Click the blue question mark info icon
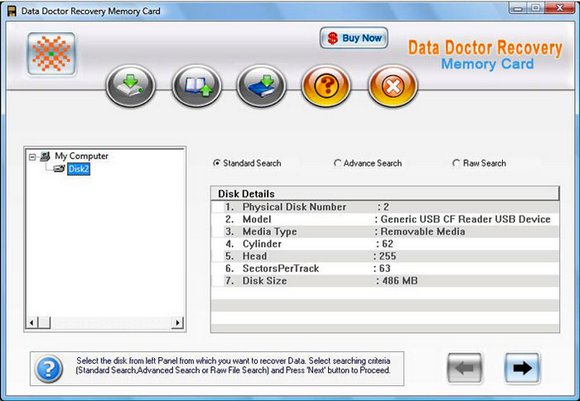Screen dimensions: 580x401 pos(49,368)
